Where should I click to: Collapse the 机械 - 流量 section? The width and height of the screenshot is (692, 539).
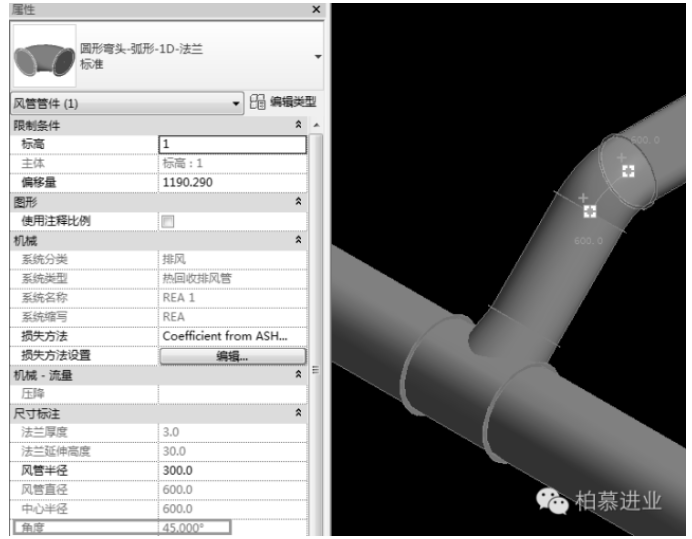(298, 374)
